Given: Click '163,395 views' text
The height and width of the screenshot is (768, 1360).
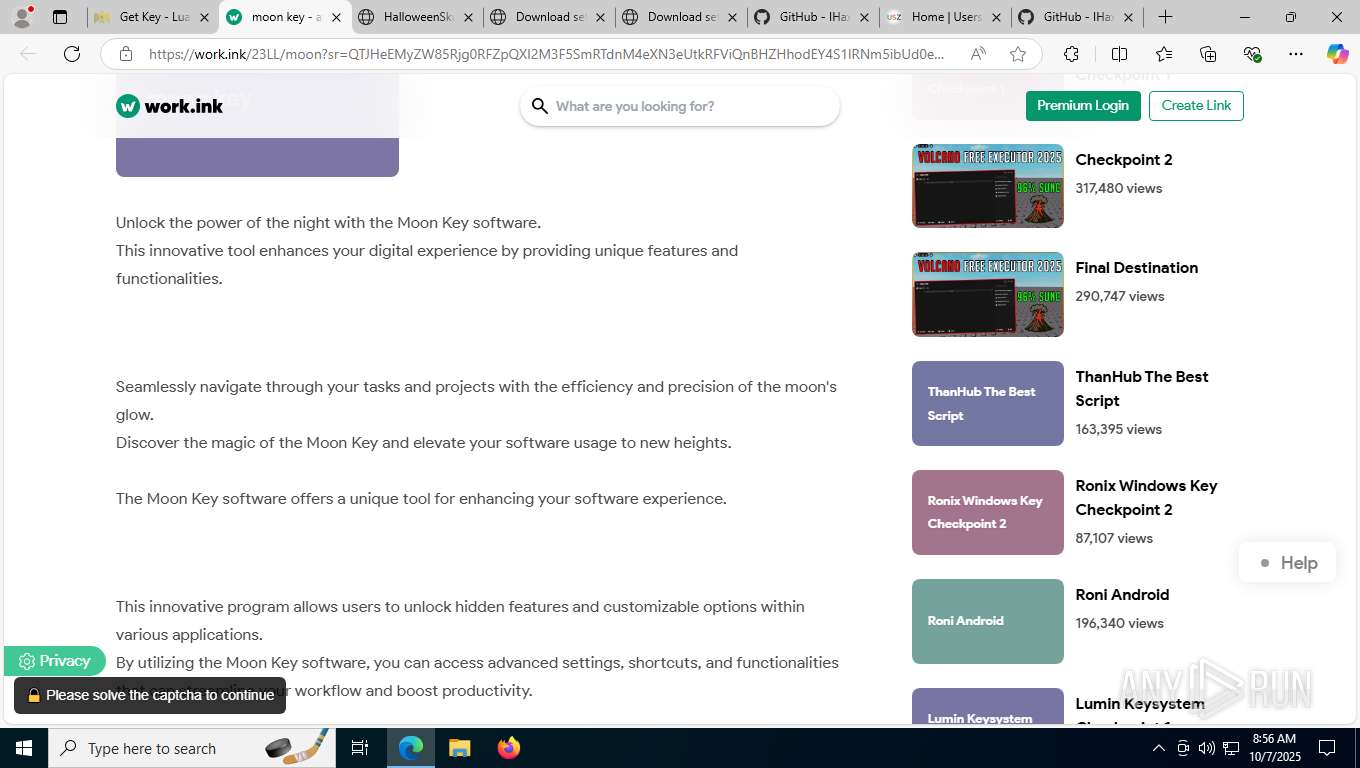Looking at the screenshot, I should coord(1119,429).
